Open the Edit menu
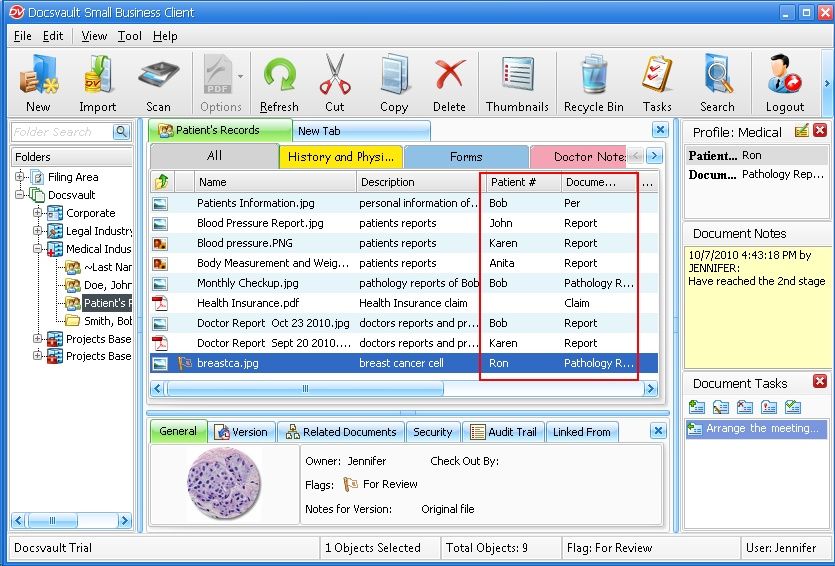Screen dimensions: 835x566 point(53,36)
